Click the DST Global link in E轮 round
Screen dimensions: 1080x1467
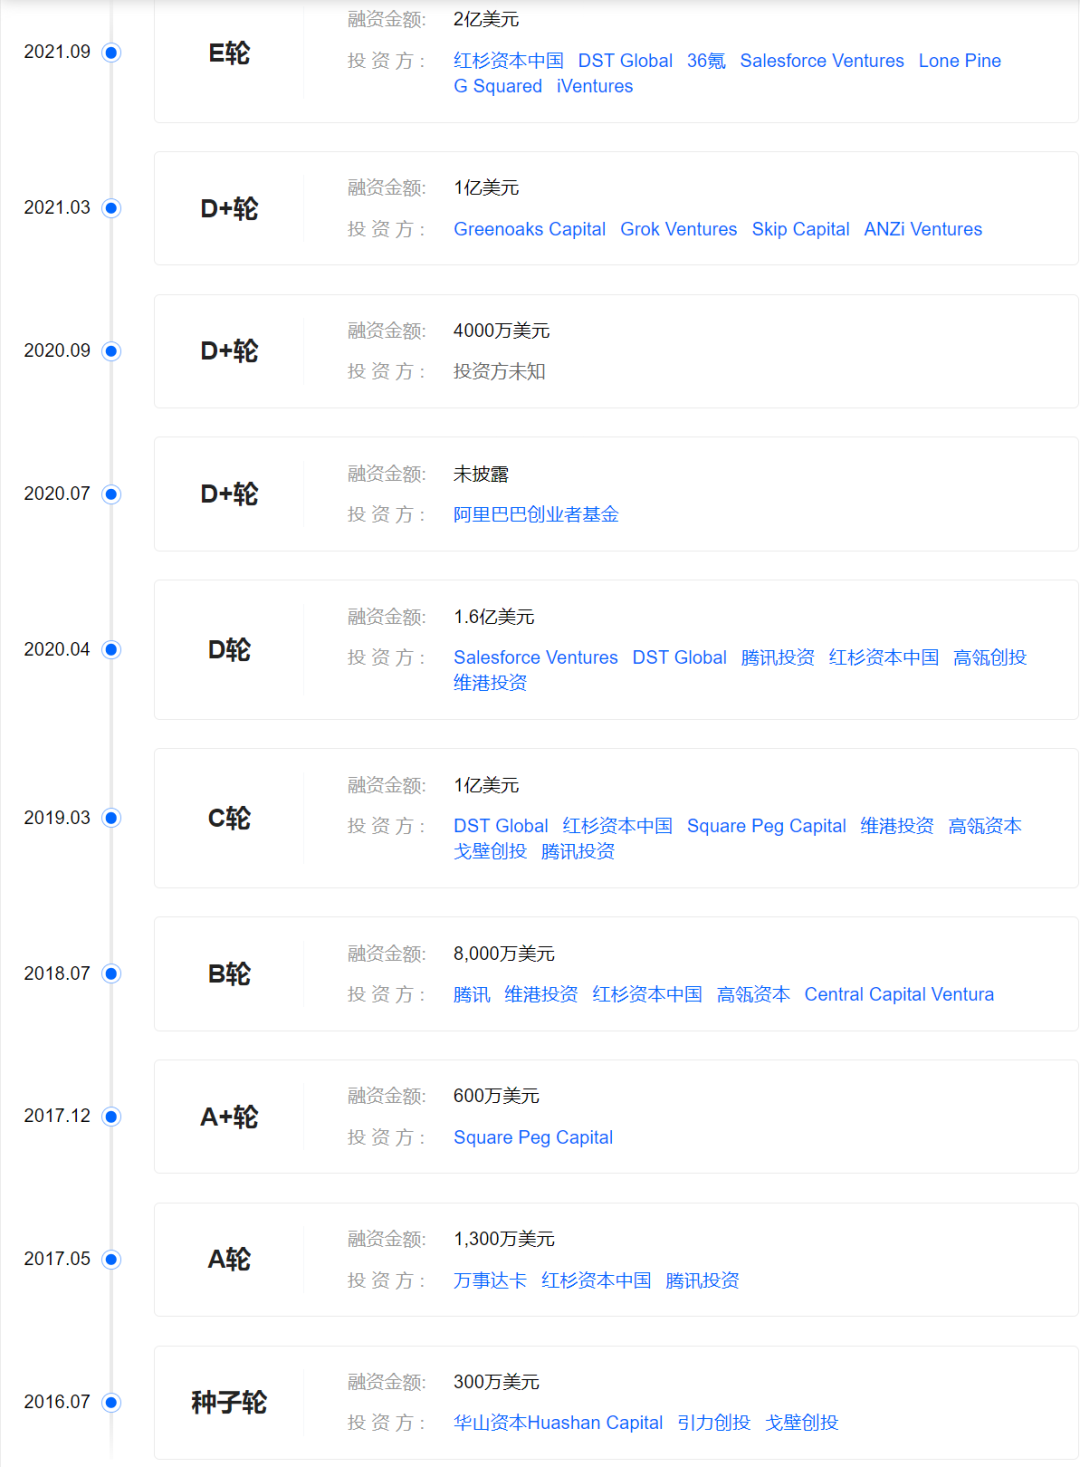pos(625,60)
